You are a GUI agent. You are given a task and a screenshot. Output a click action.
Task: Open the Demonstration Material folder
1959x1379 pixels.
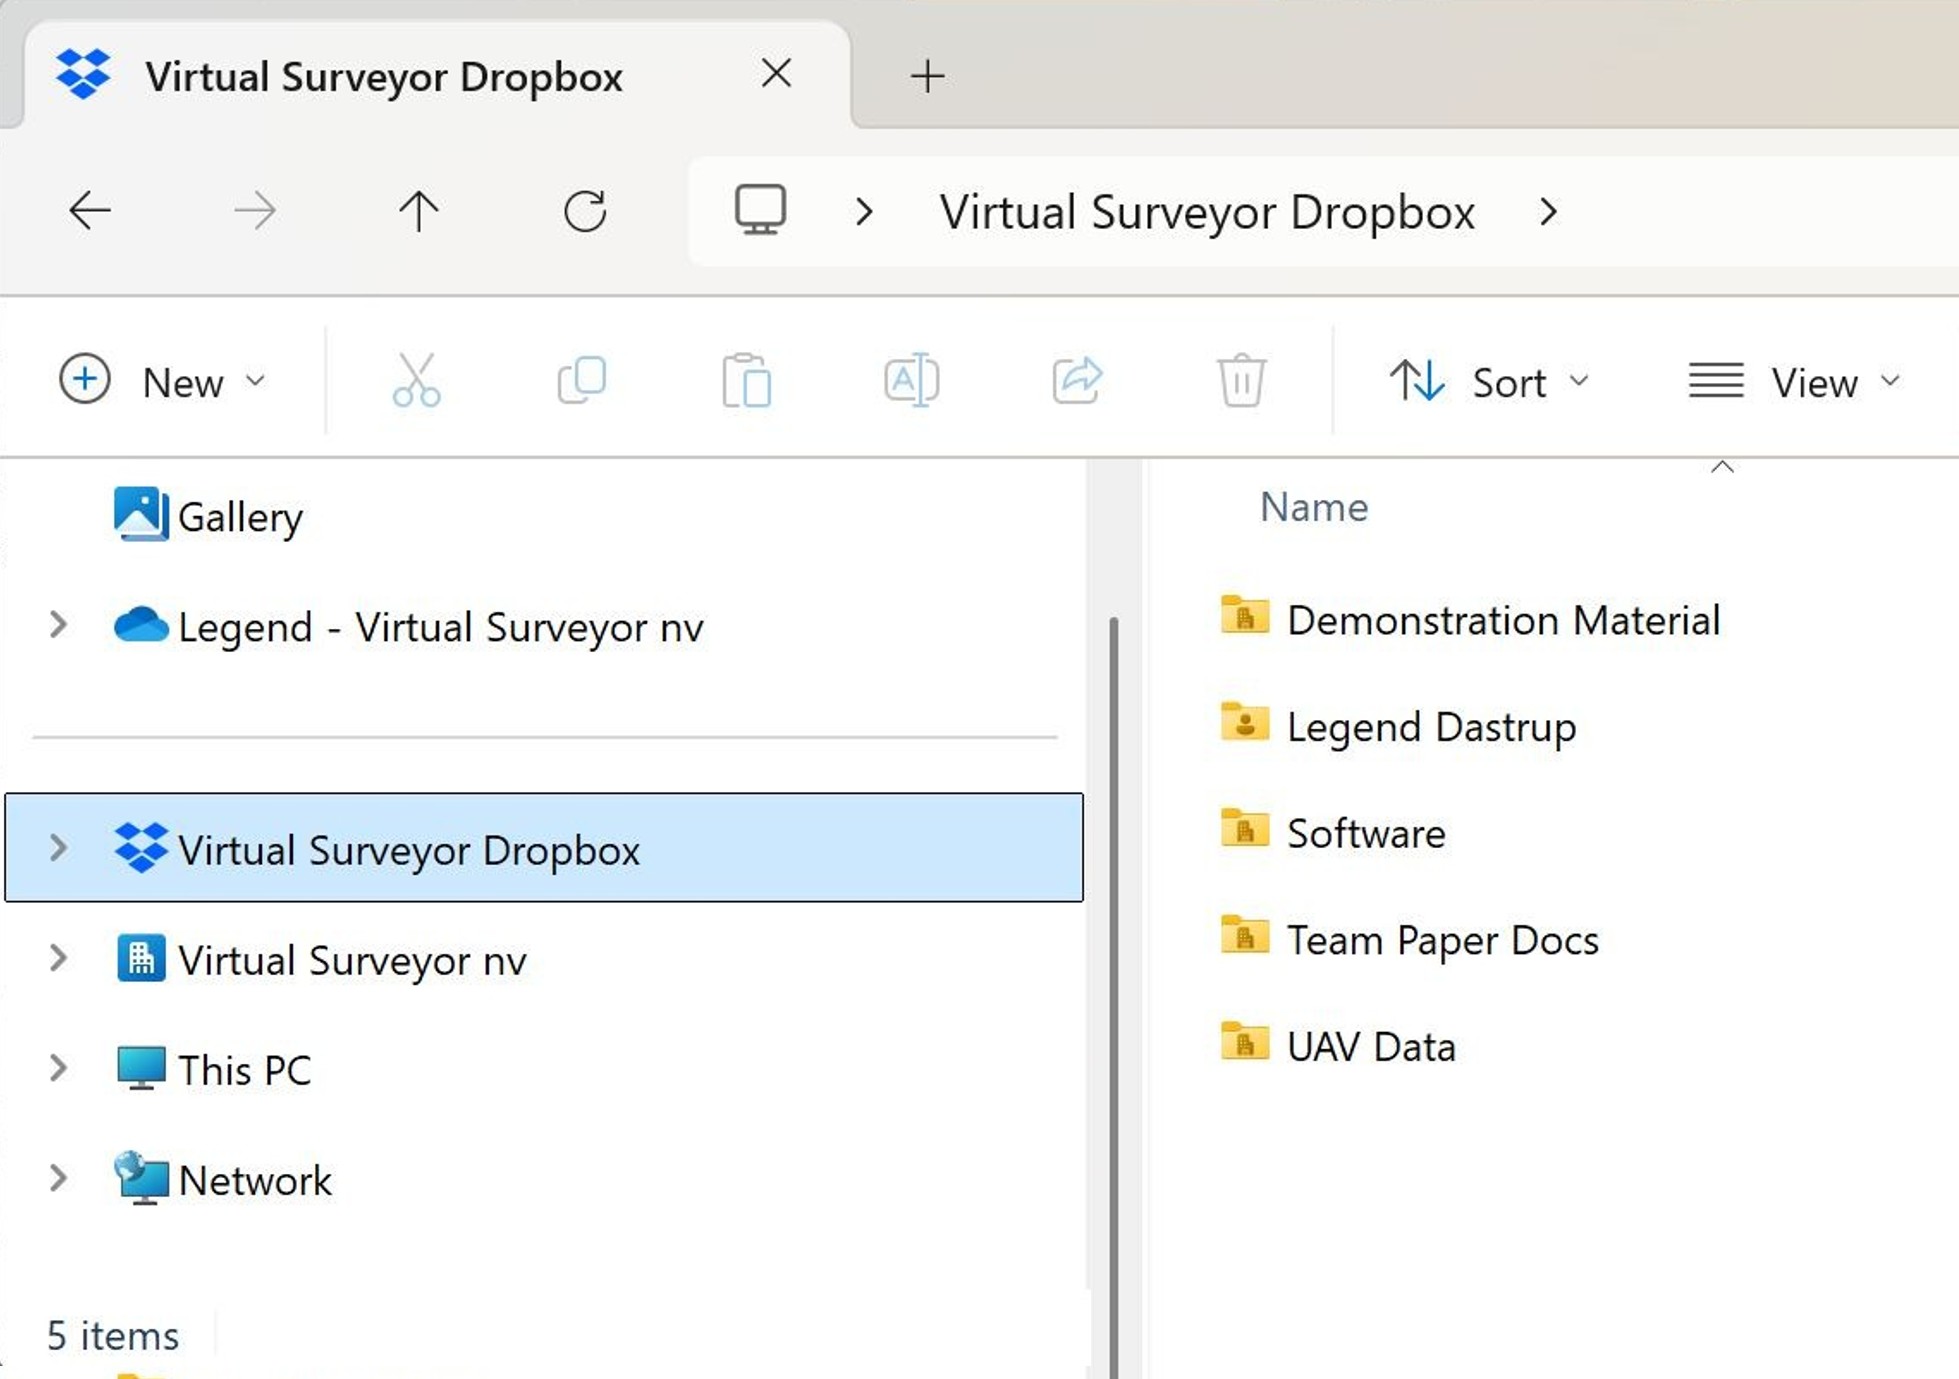coord(1502,620)
